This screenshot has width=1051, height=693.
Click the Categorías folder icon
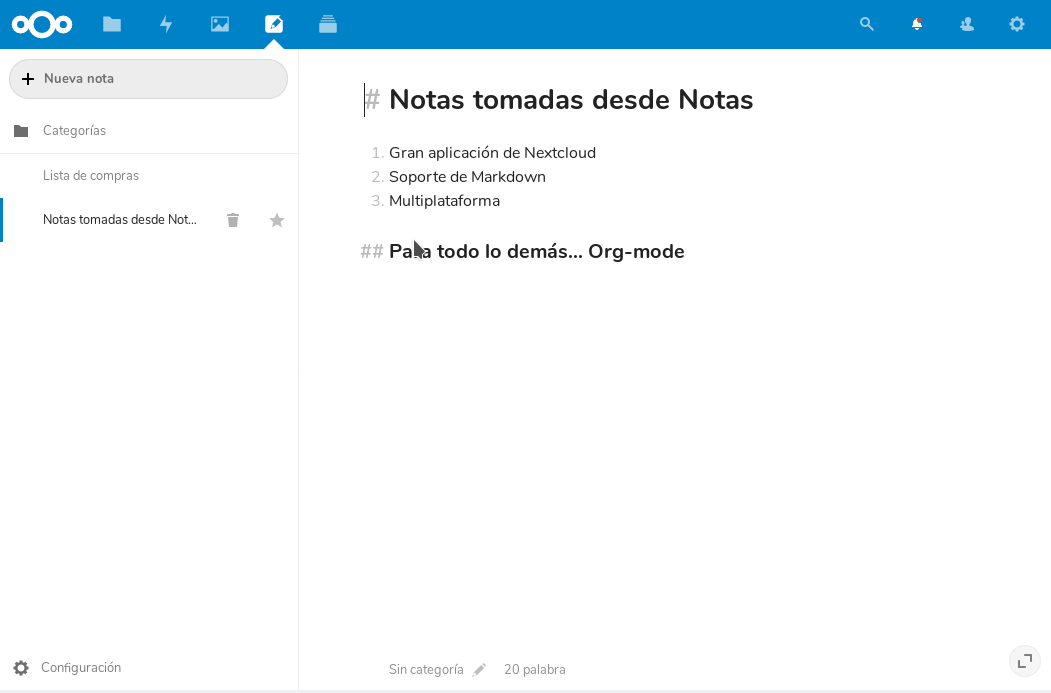(x=21, y=131)
